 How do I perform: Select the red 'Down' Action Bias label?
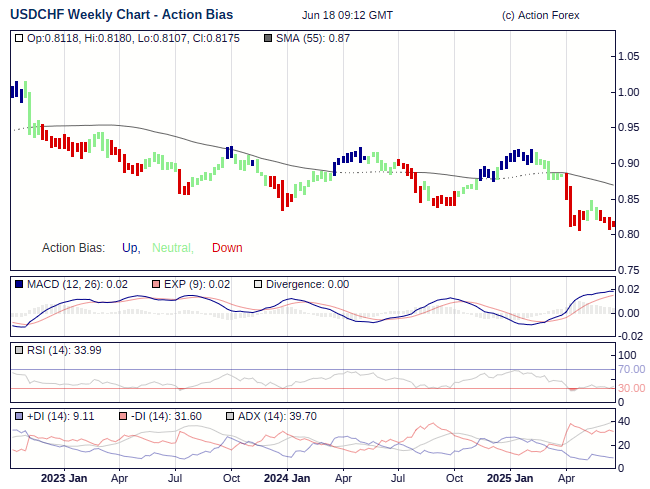tap(227, 248)
